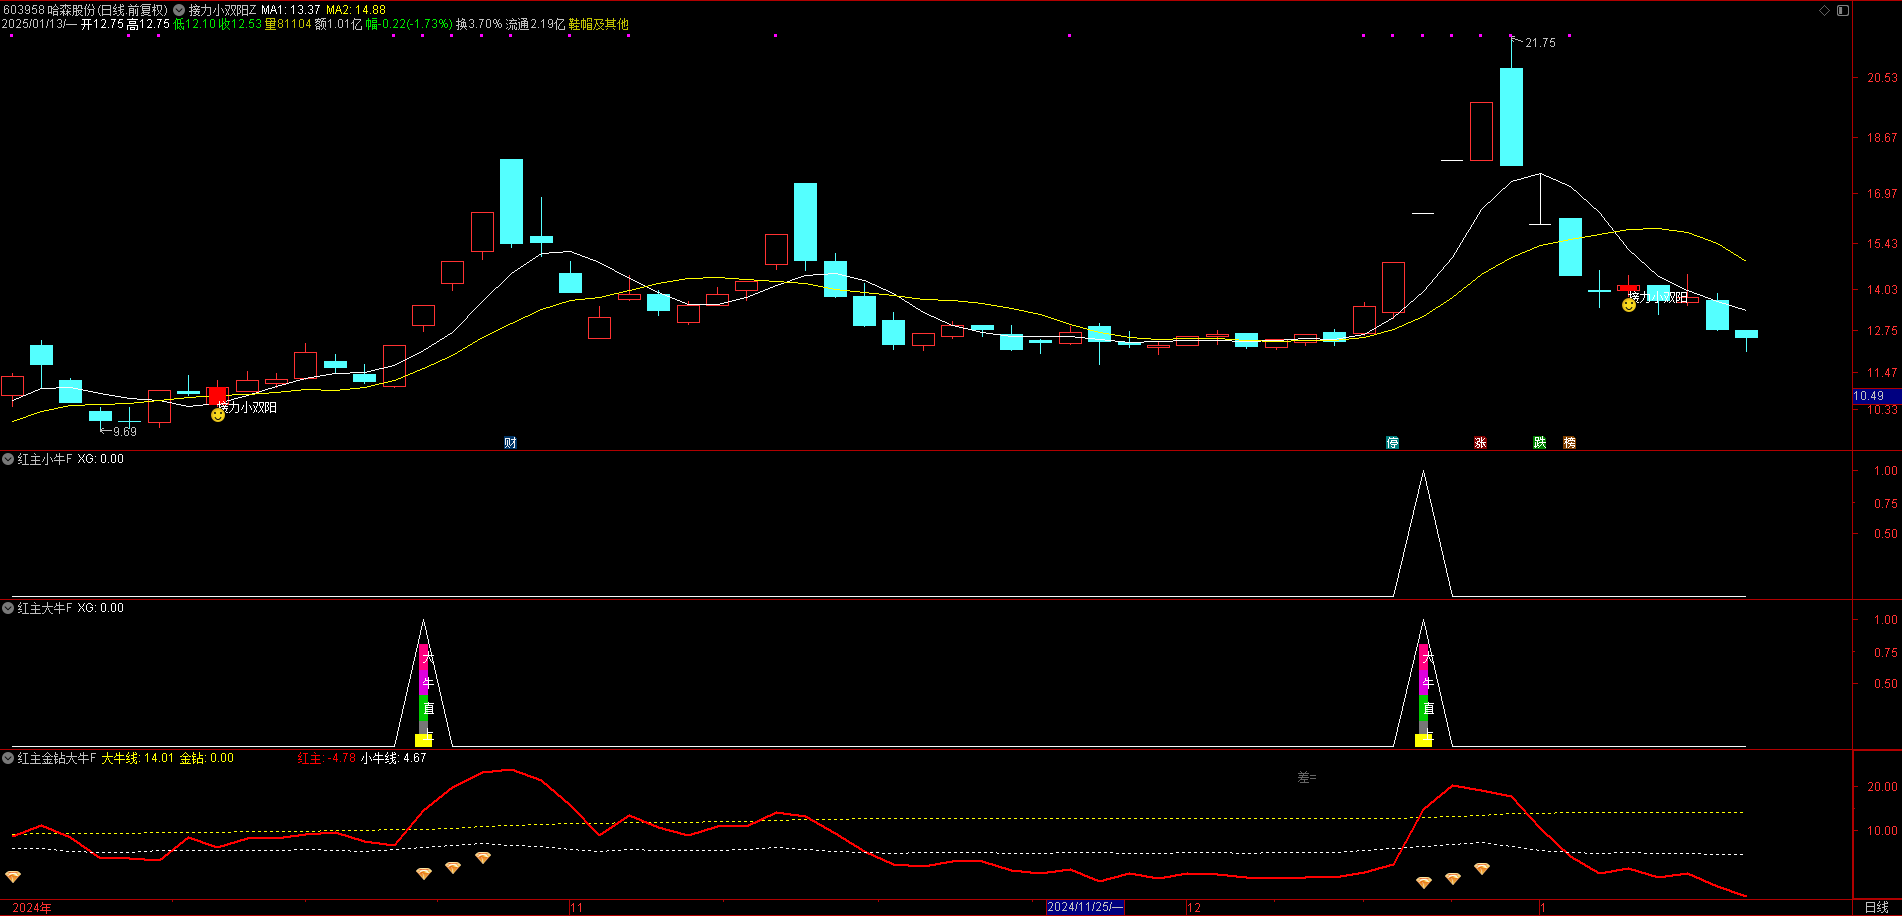Click the diamond marker beside 2024年 start
This screenshot has width=1902, height=916.
click(x=13, y=877)
